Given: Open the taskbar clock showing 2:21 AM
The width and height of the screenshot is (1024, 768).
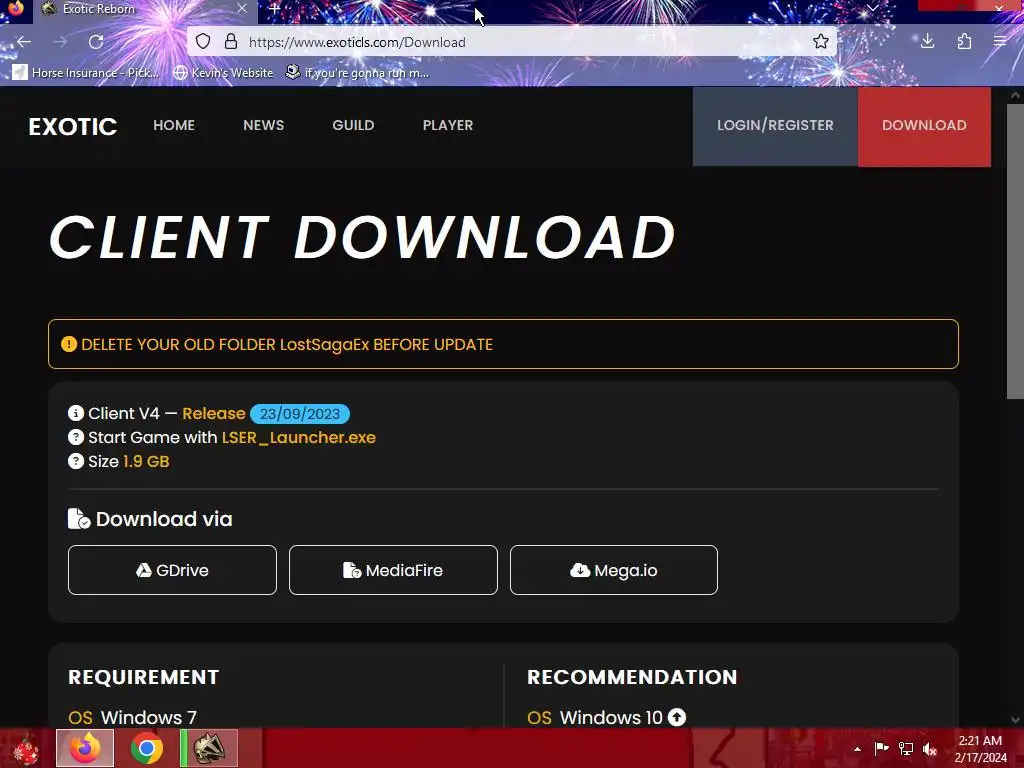Looking at the screenshot, I should (x=980, y=748).
